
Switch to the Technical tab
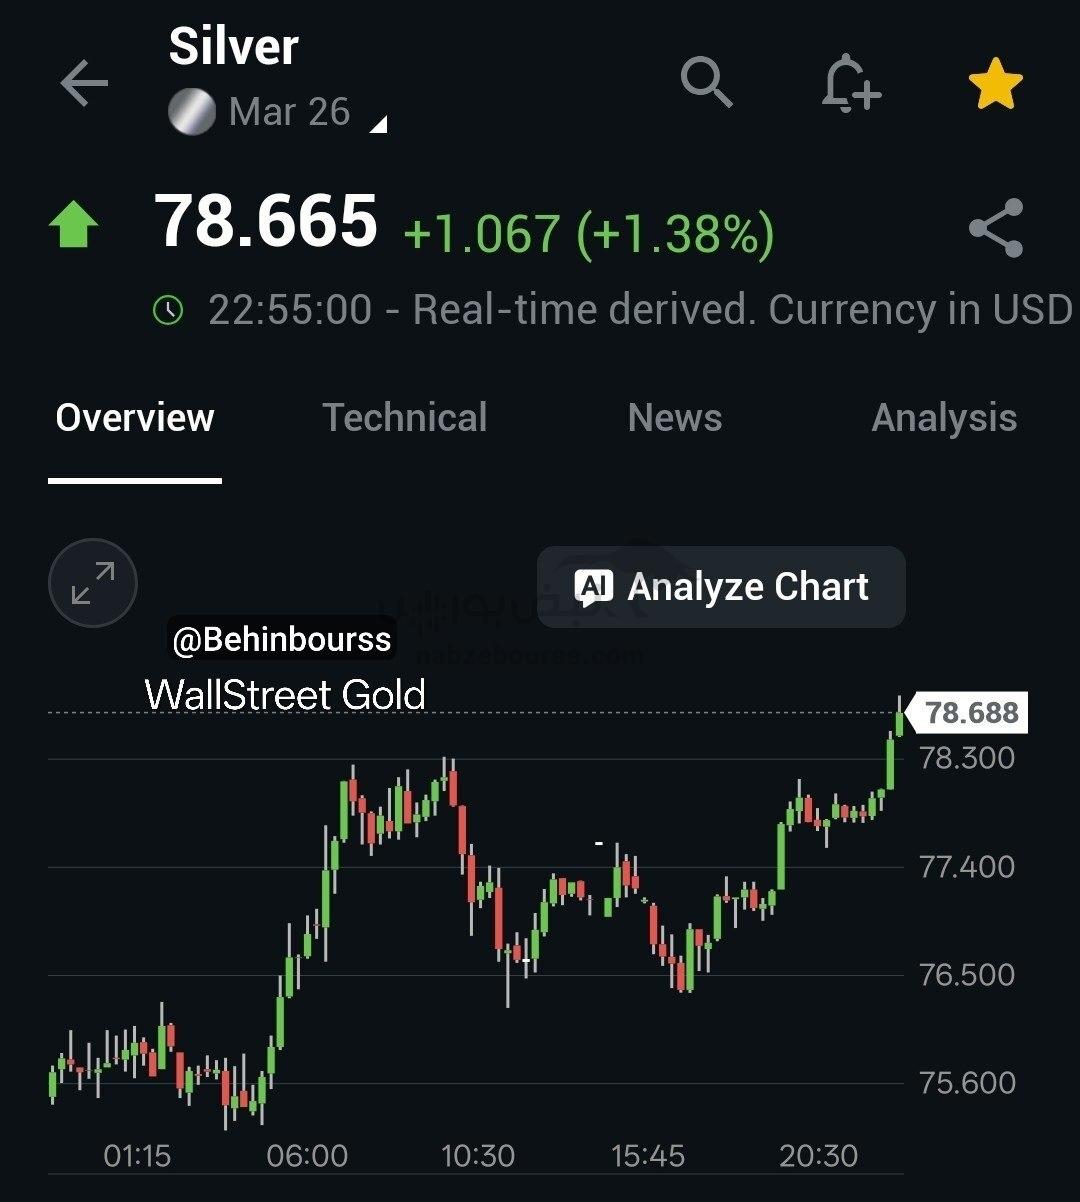(x=404, y=418)
